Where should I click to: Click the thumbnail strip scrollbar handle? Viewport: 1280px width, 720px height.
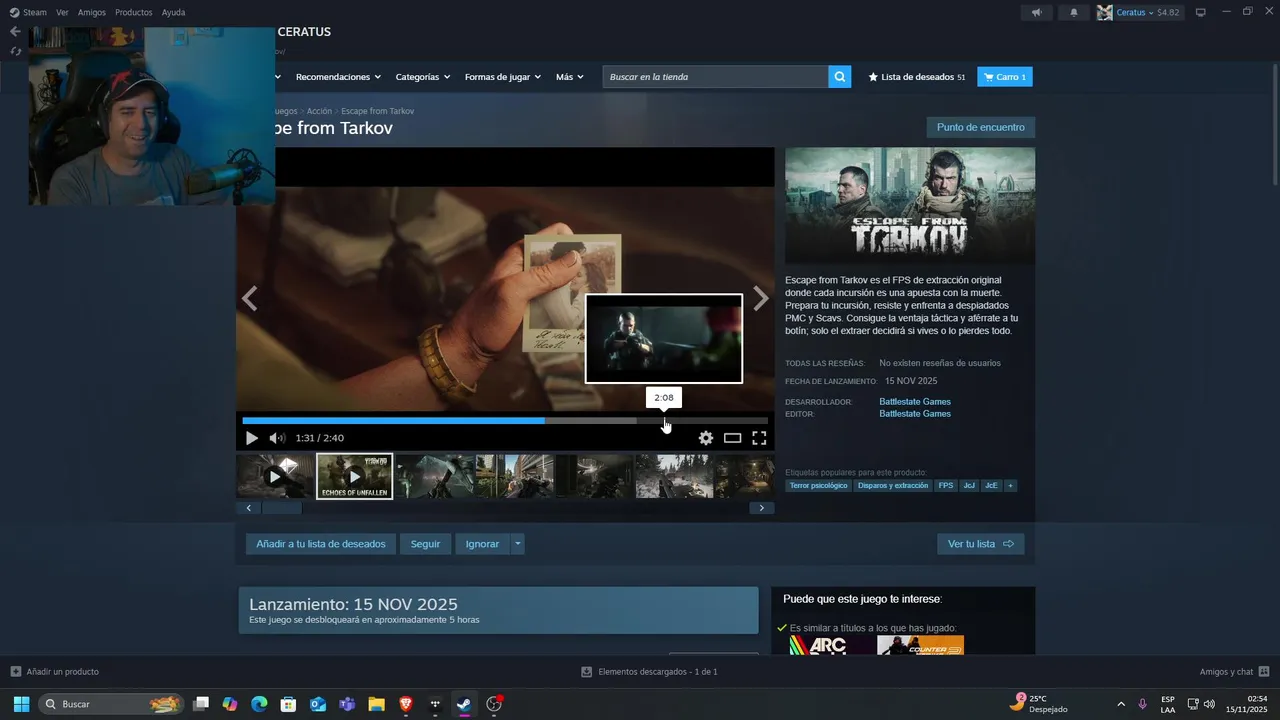pyautogui.click(x=282, y=508)
